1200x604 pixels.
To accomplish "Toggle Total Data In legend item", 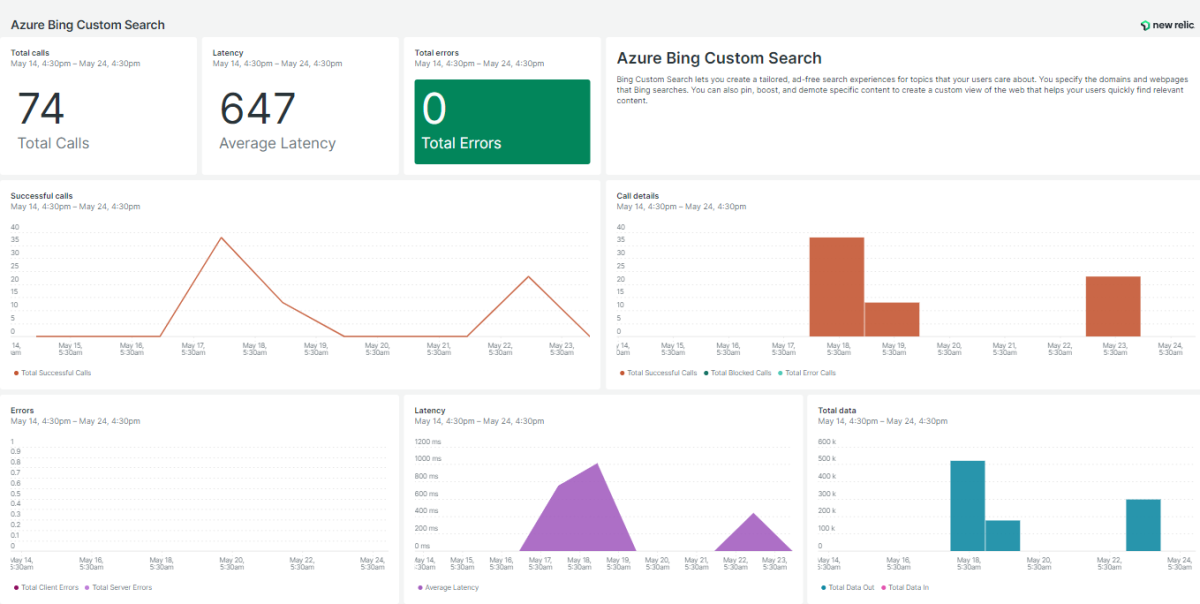I will click(x=908, y=587).
